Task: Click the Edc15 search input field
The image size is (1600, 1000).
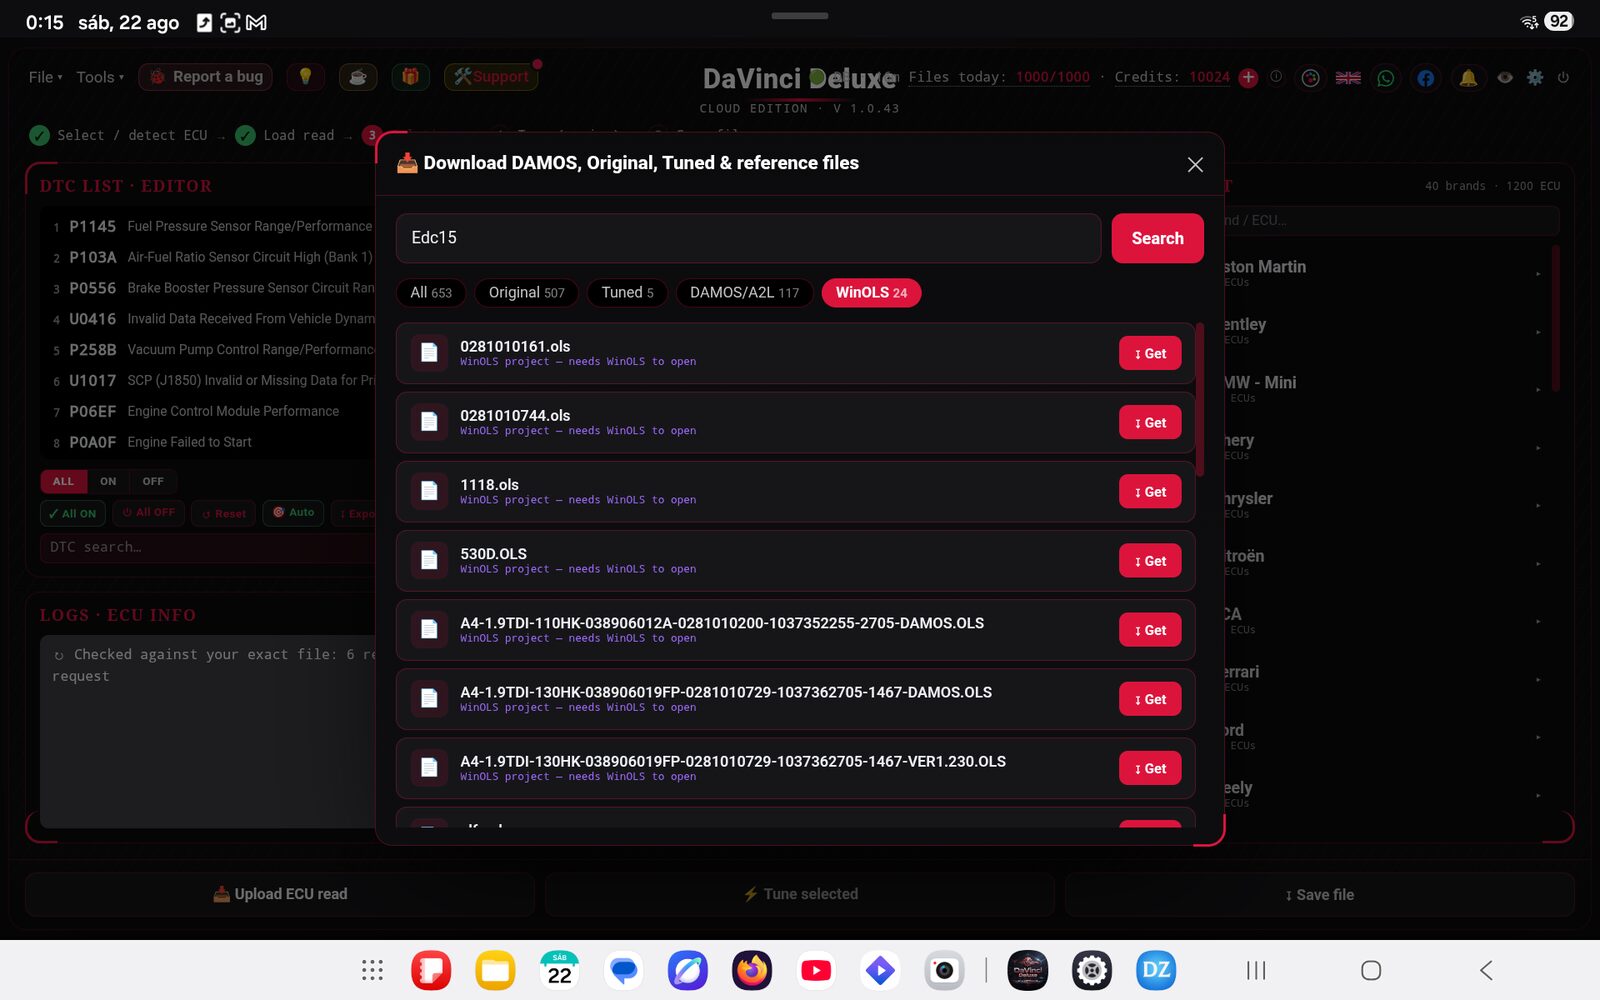Action: (x=748, y=238)
